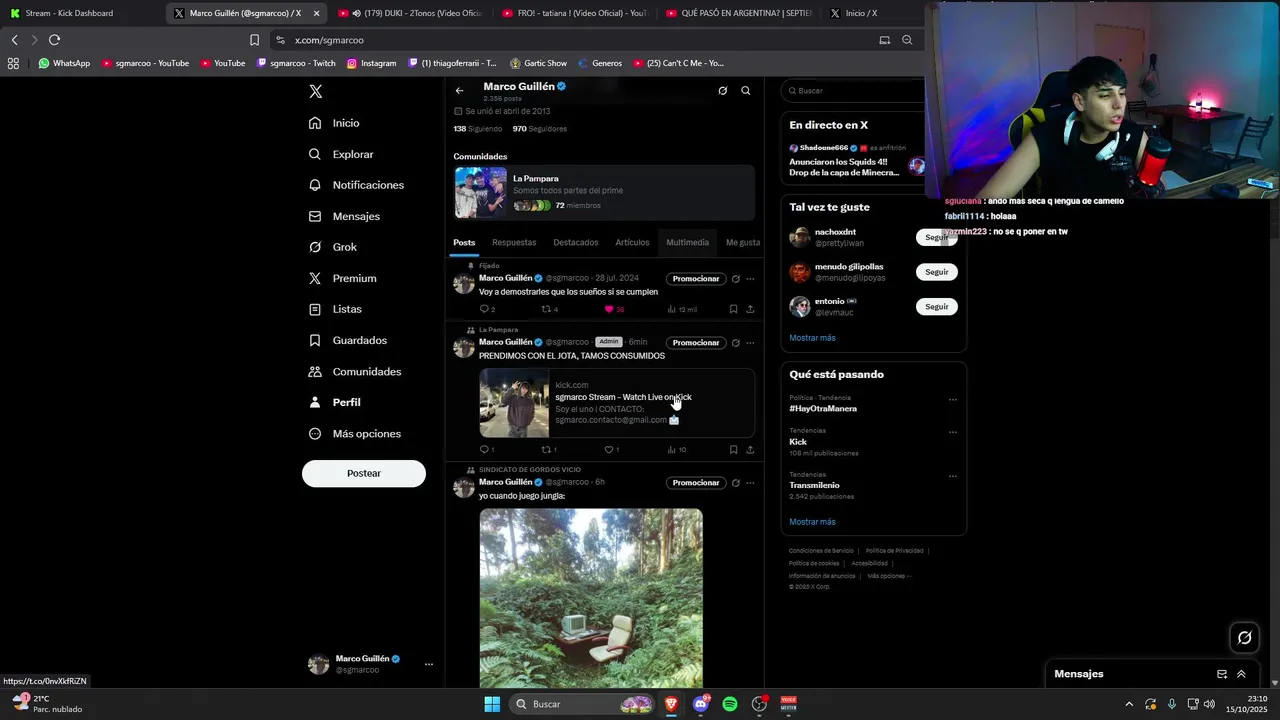
Task: Open #HayOtraManera trend
Action: click(823, 409)
